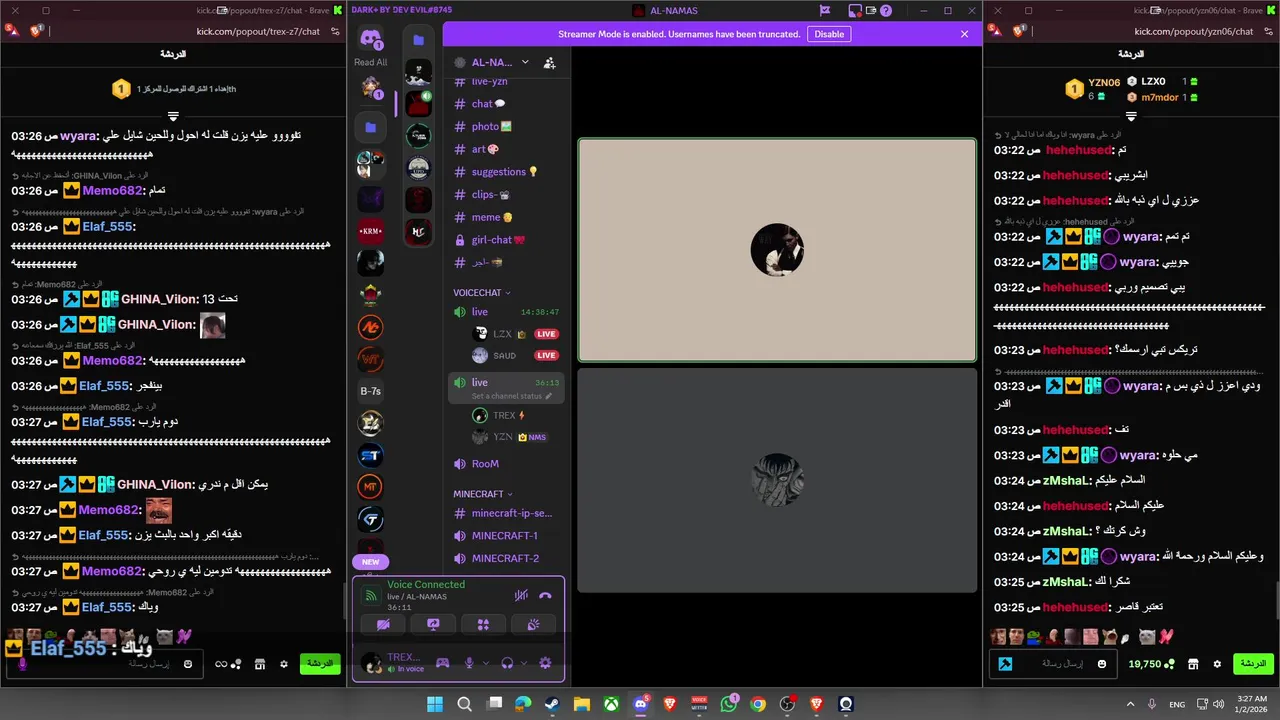Screen dimensions: 1280x720
Task: Open microphone input options arrow
Action: point(486,663)
